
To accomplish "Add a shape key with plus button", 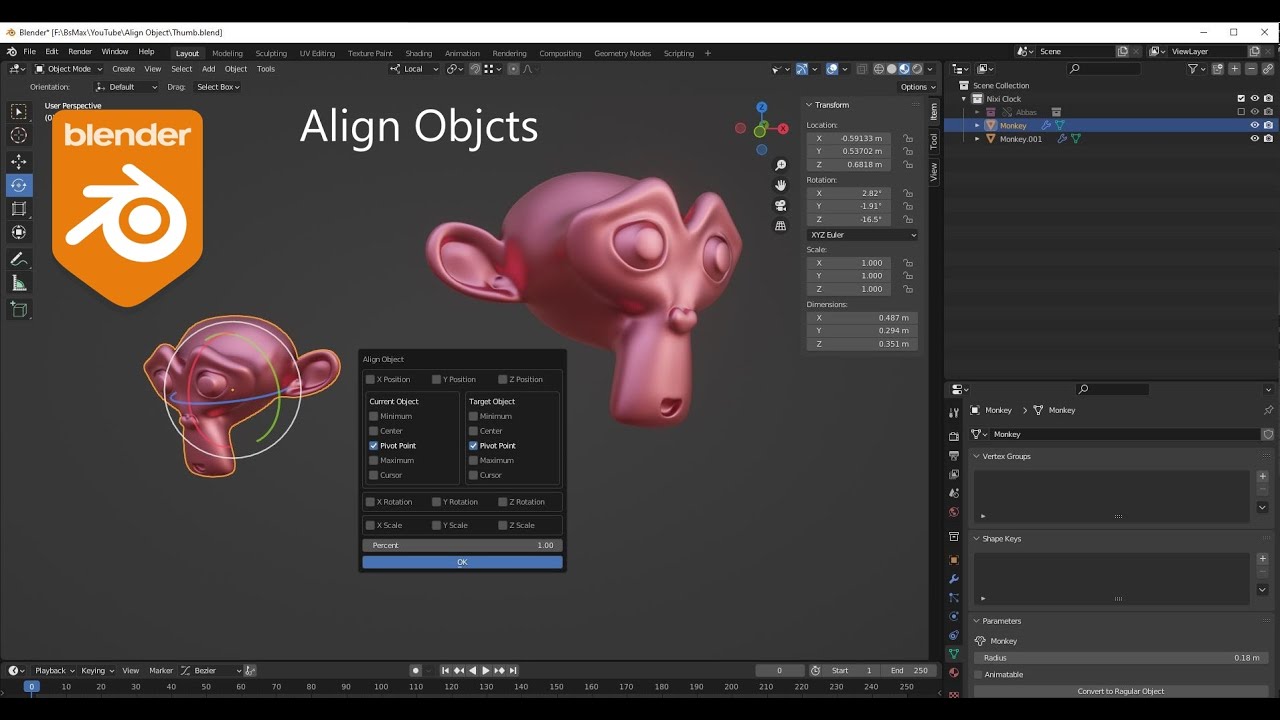I will [x=1262, y=558].
